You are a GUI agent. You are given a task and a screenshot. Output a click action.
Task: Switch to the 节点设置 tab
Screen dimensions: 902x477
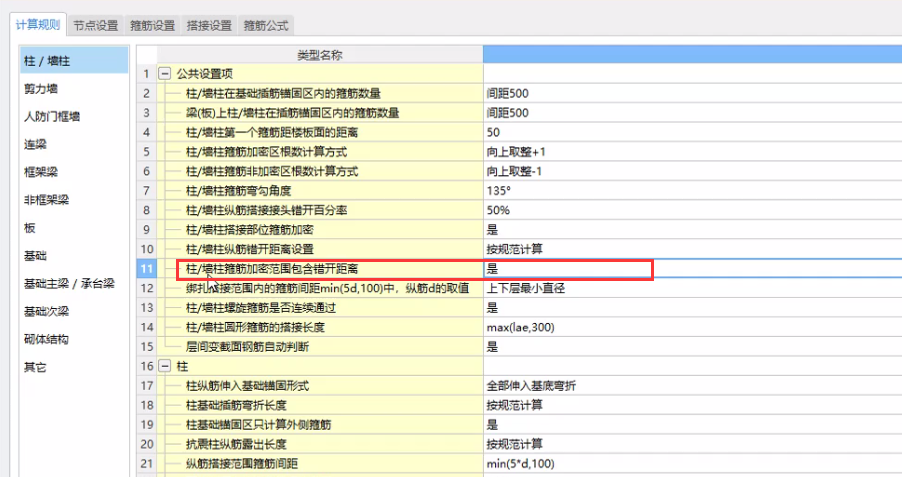pos(95,25)
